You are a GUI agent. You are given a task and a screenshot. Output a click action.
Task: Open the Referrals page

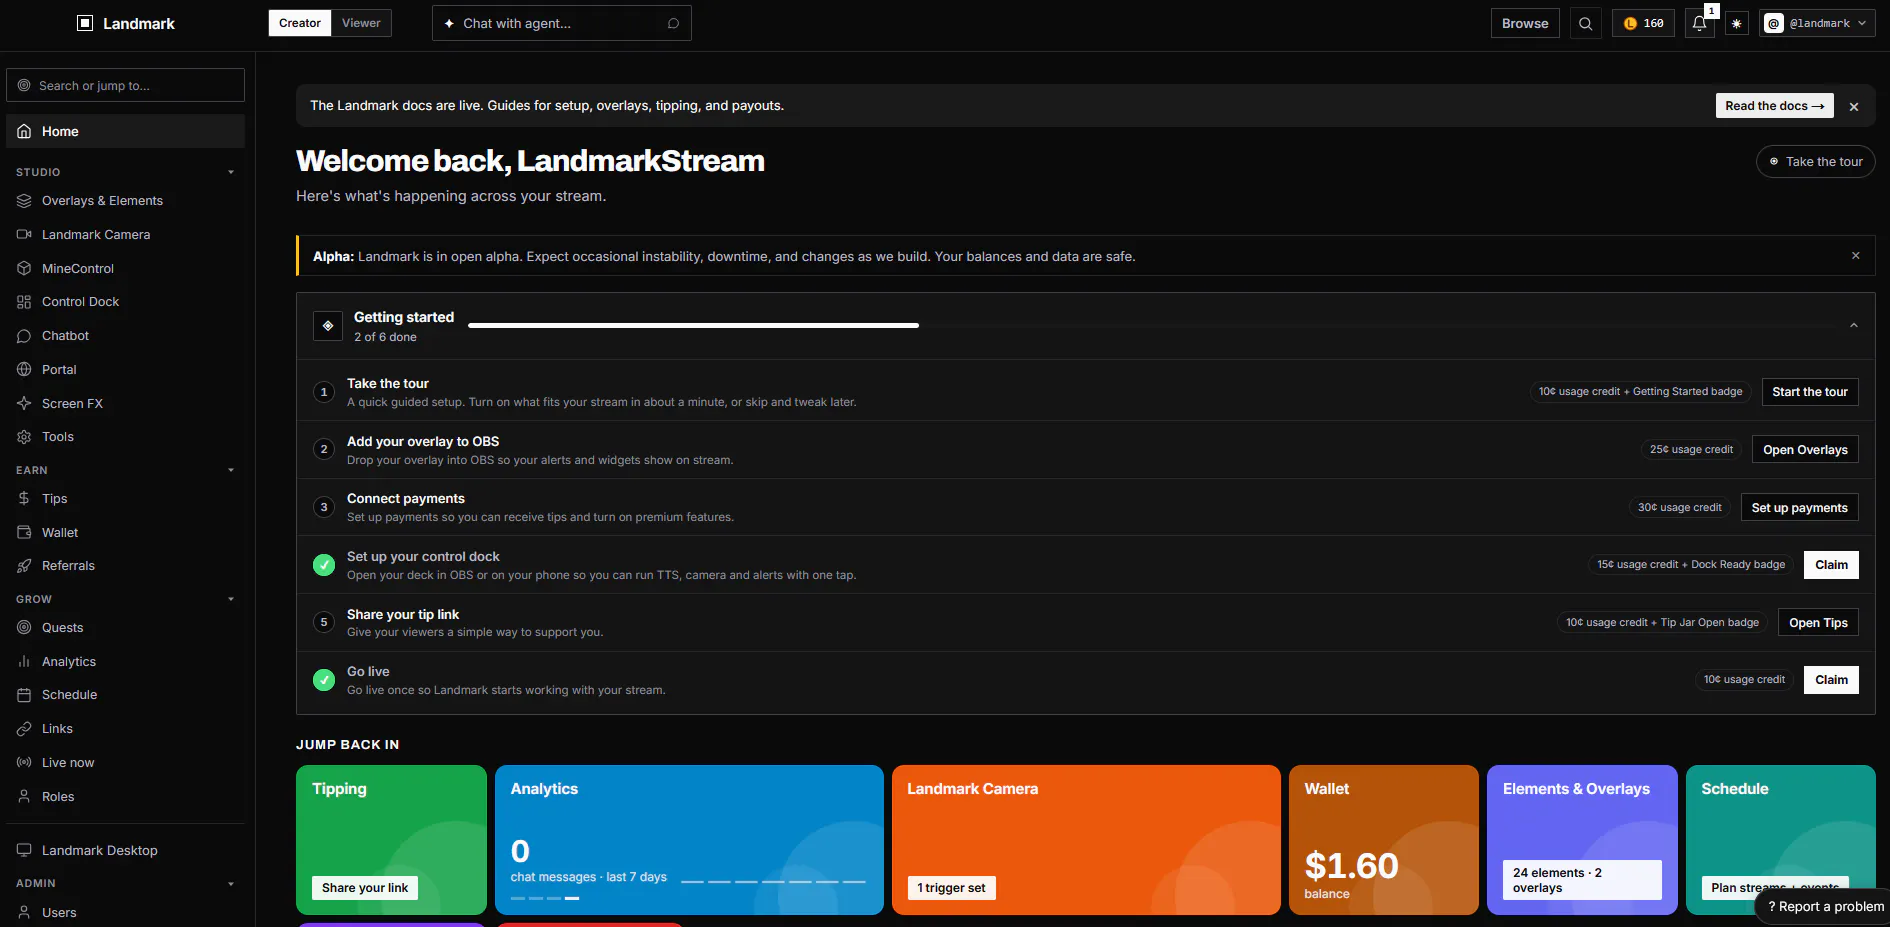point(125,566)
